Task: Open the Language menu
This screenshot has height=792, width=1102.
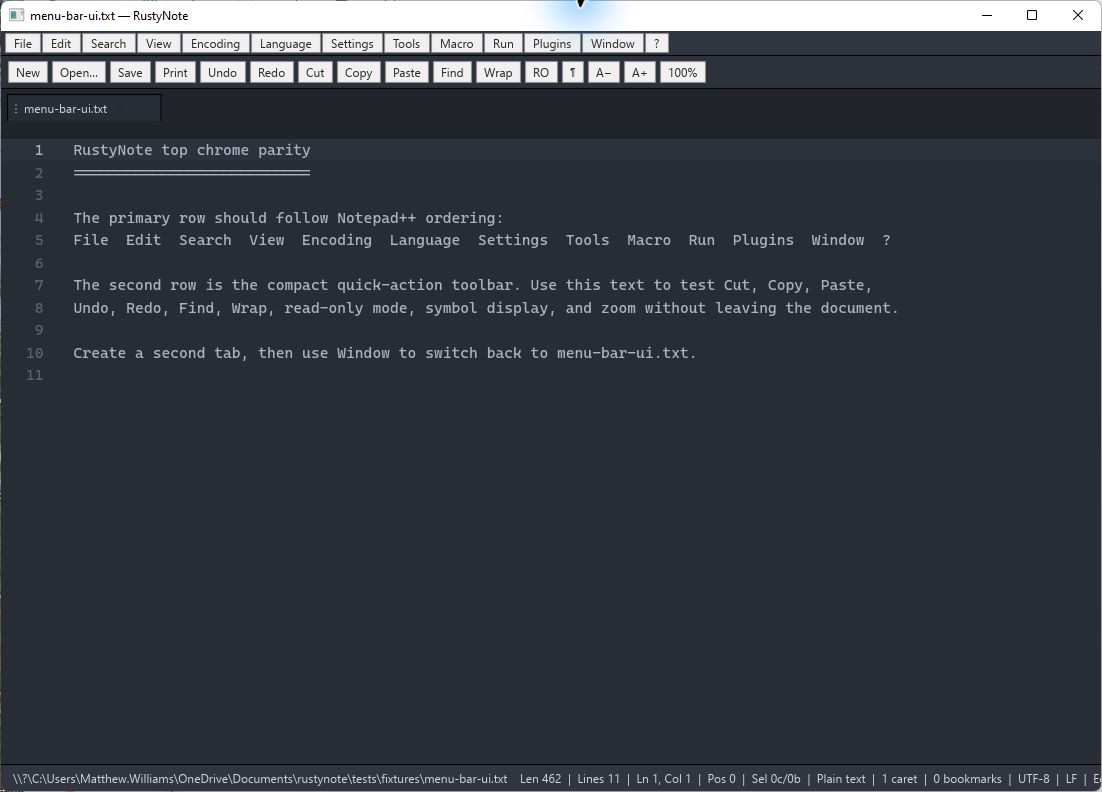Action: pos(285,44)
